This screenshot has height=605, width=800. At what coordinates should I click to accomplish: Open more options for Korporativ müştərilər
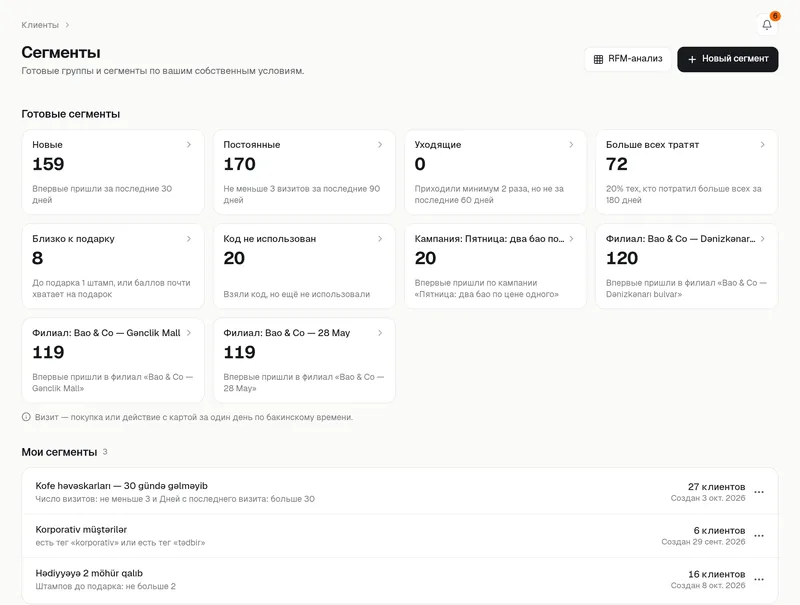tap(759, 536)
